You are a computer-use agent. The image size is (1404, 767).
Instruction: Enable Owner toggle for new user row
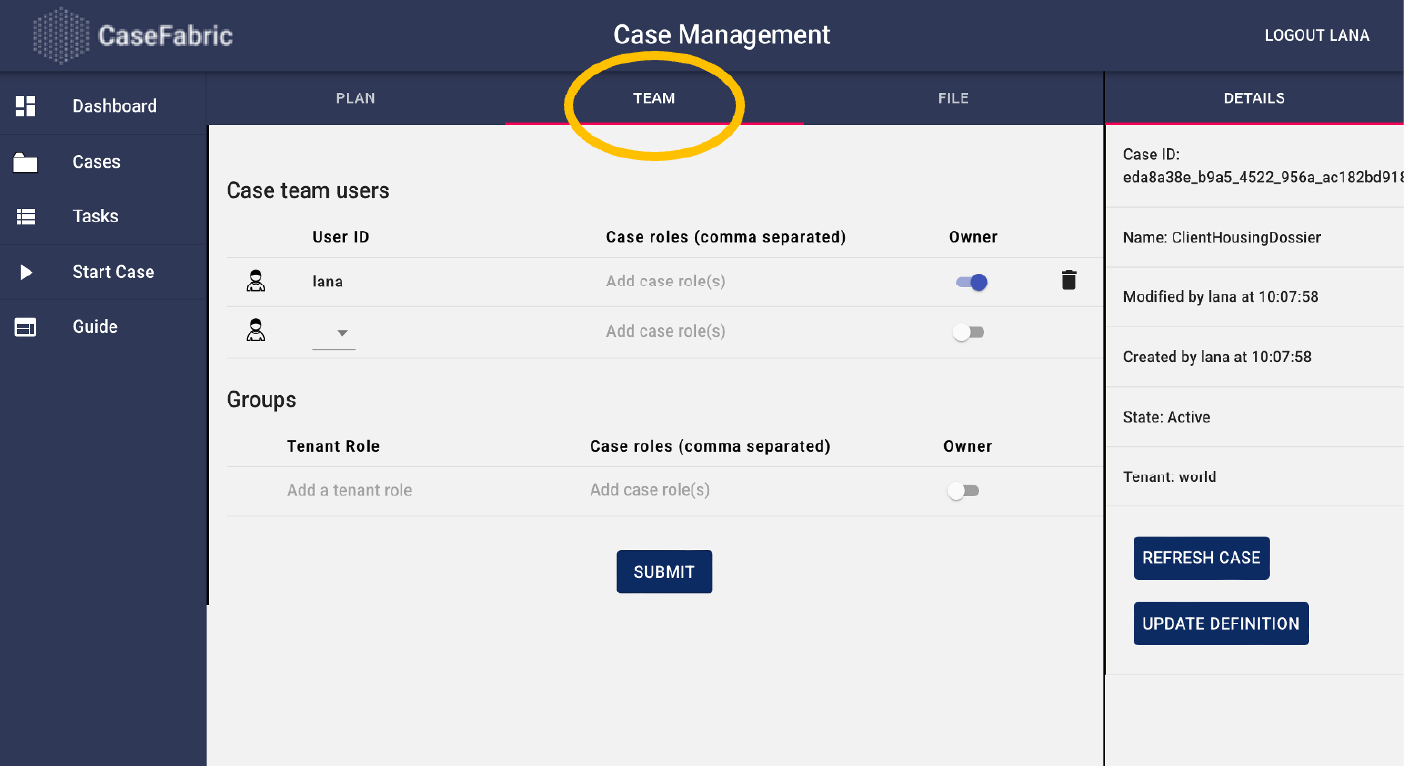968,332
